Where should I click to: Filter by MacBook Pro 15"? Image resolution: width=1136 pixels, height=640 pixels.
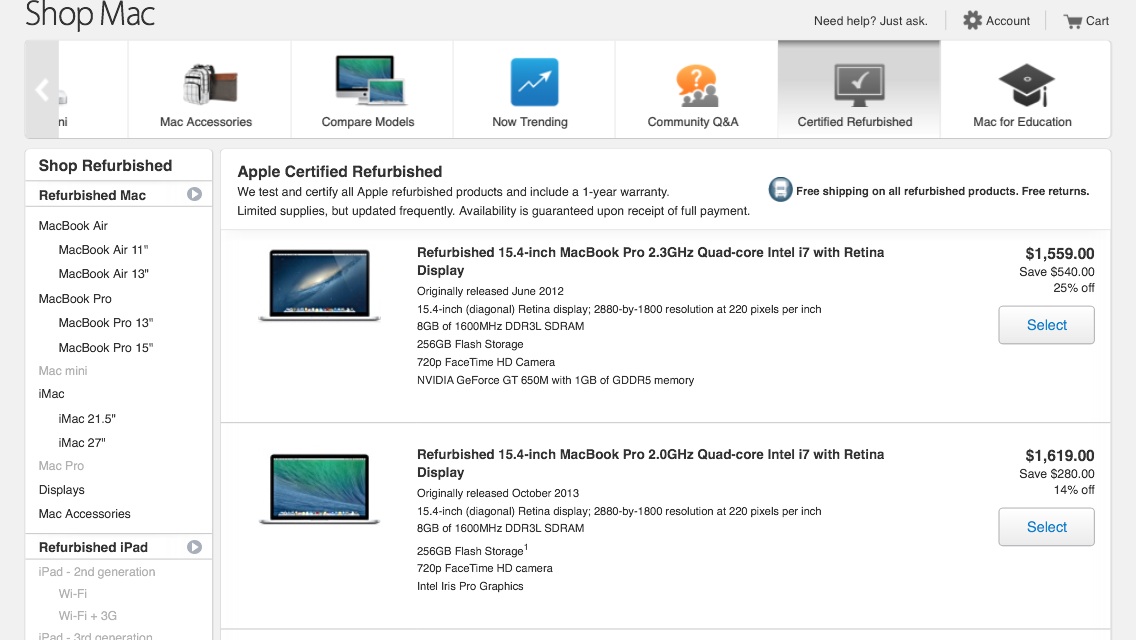106,347
